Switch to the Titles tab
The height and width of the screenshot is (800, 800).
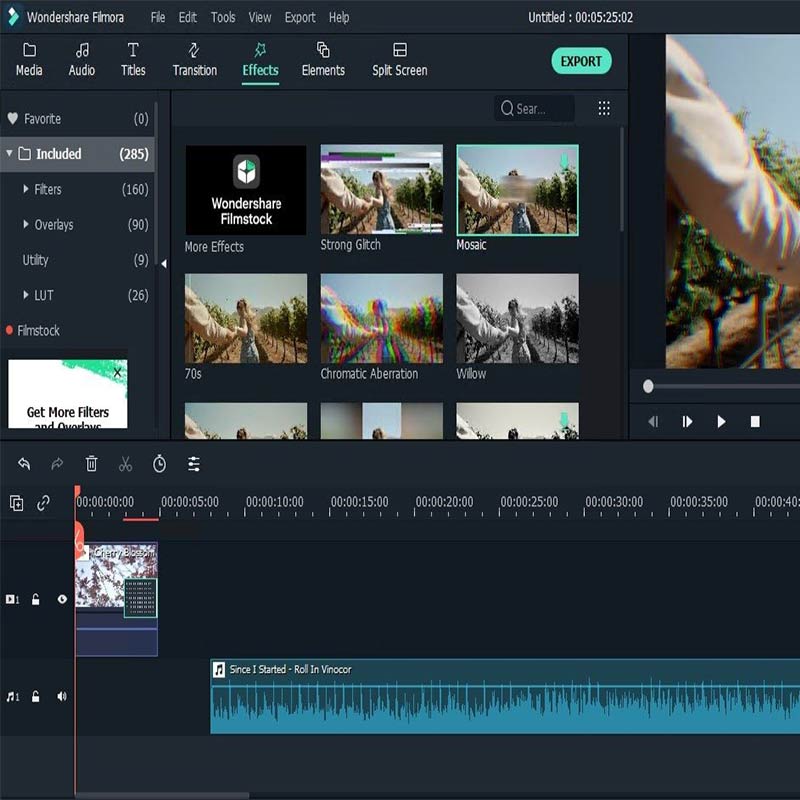pyautogui.click(x=133, y=60)
